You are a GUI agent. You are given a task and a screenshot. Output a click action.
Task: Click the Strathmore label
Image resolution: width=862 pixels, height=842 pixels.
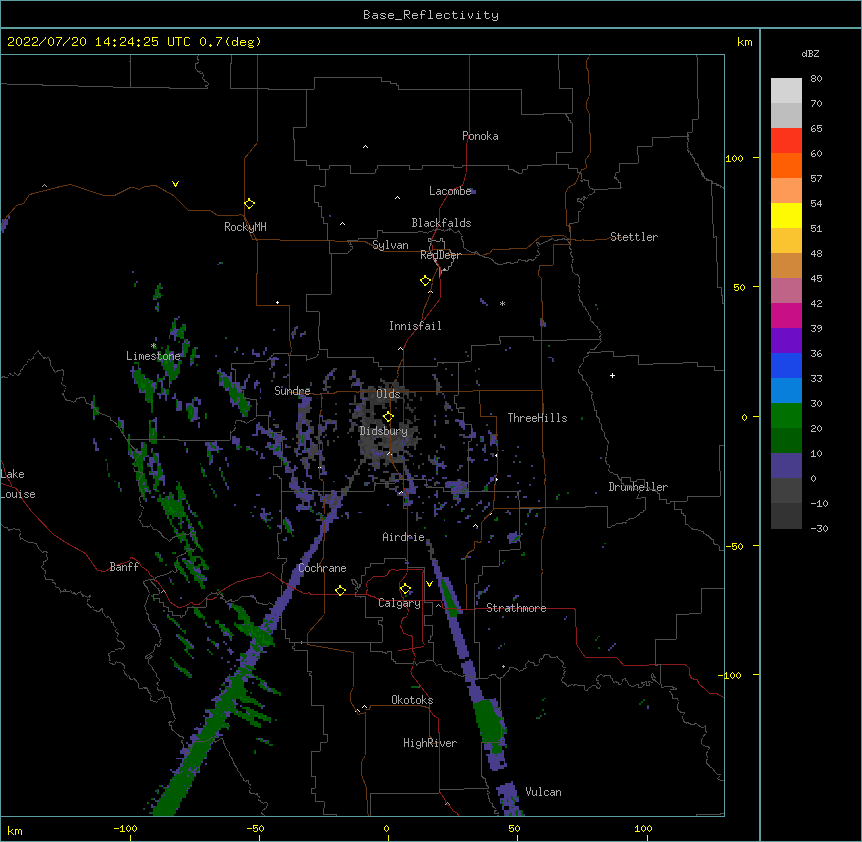(x=516, y=608)
